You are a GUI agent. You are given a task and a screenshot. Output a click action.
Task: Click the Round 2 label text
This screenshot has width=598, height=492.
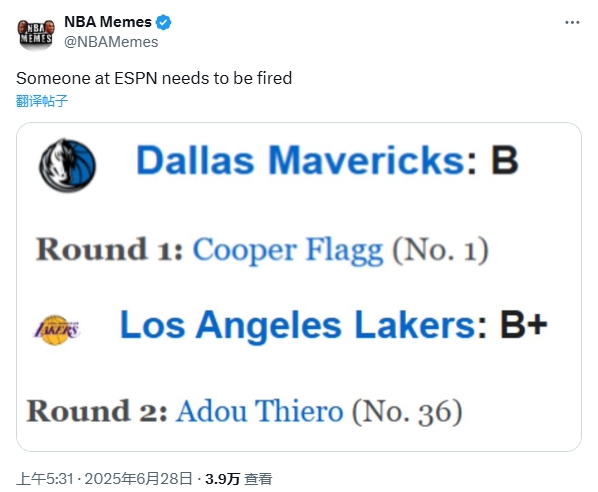[97, 411]
